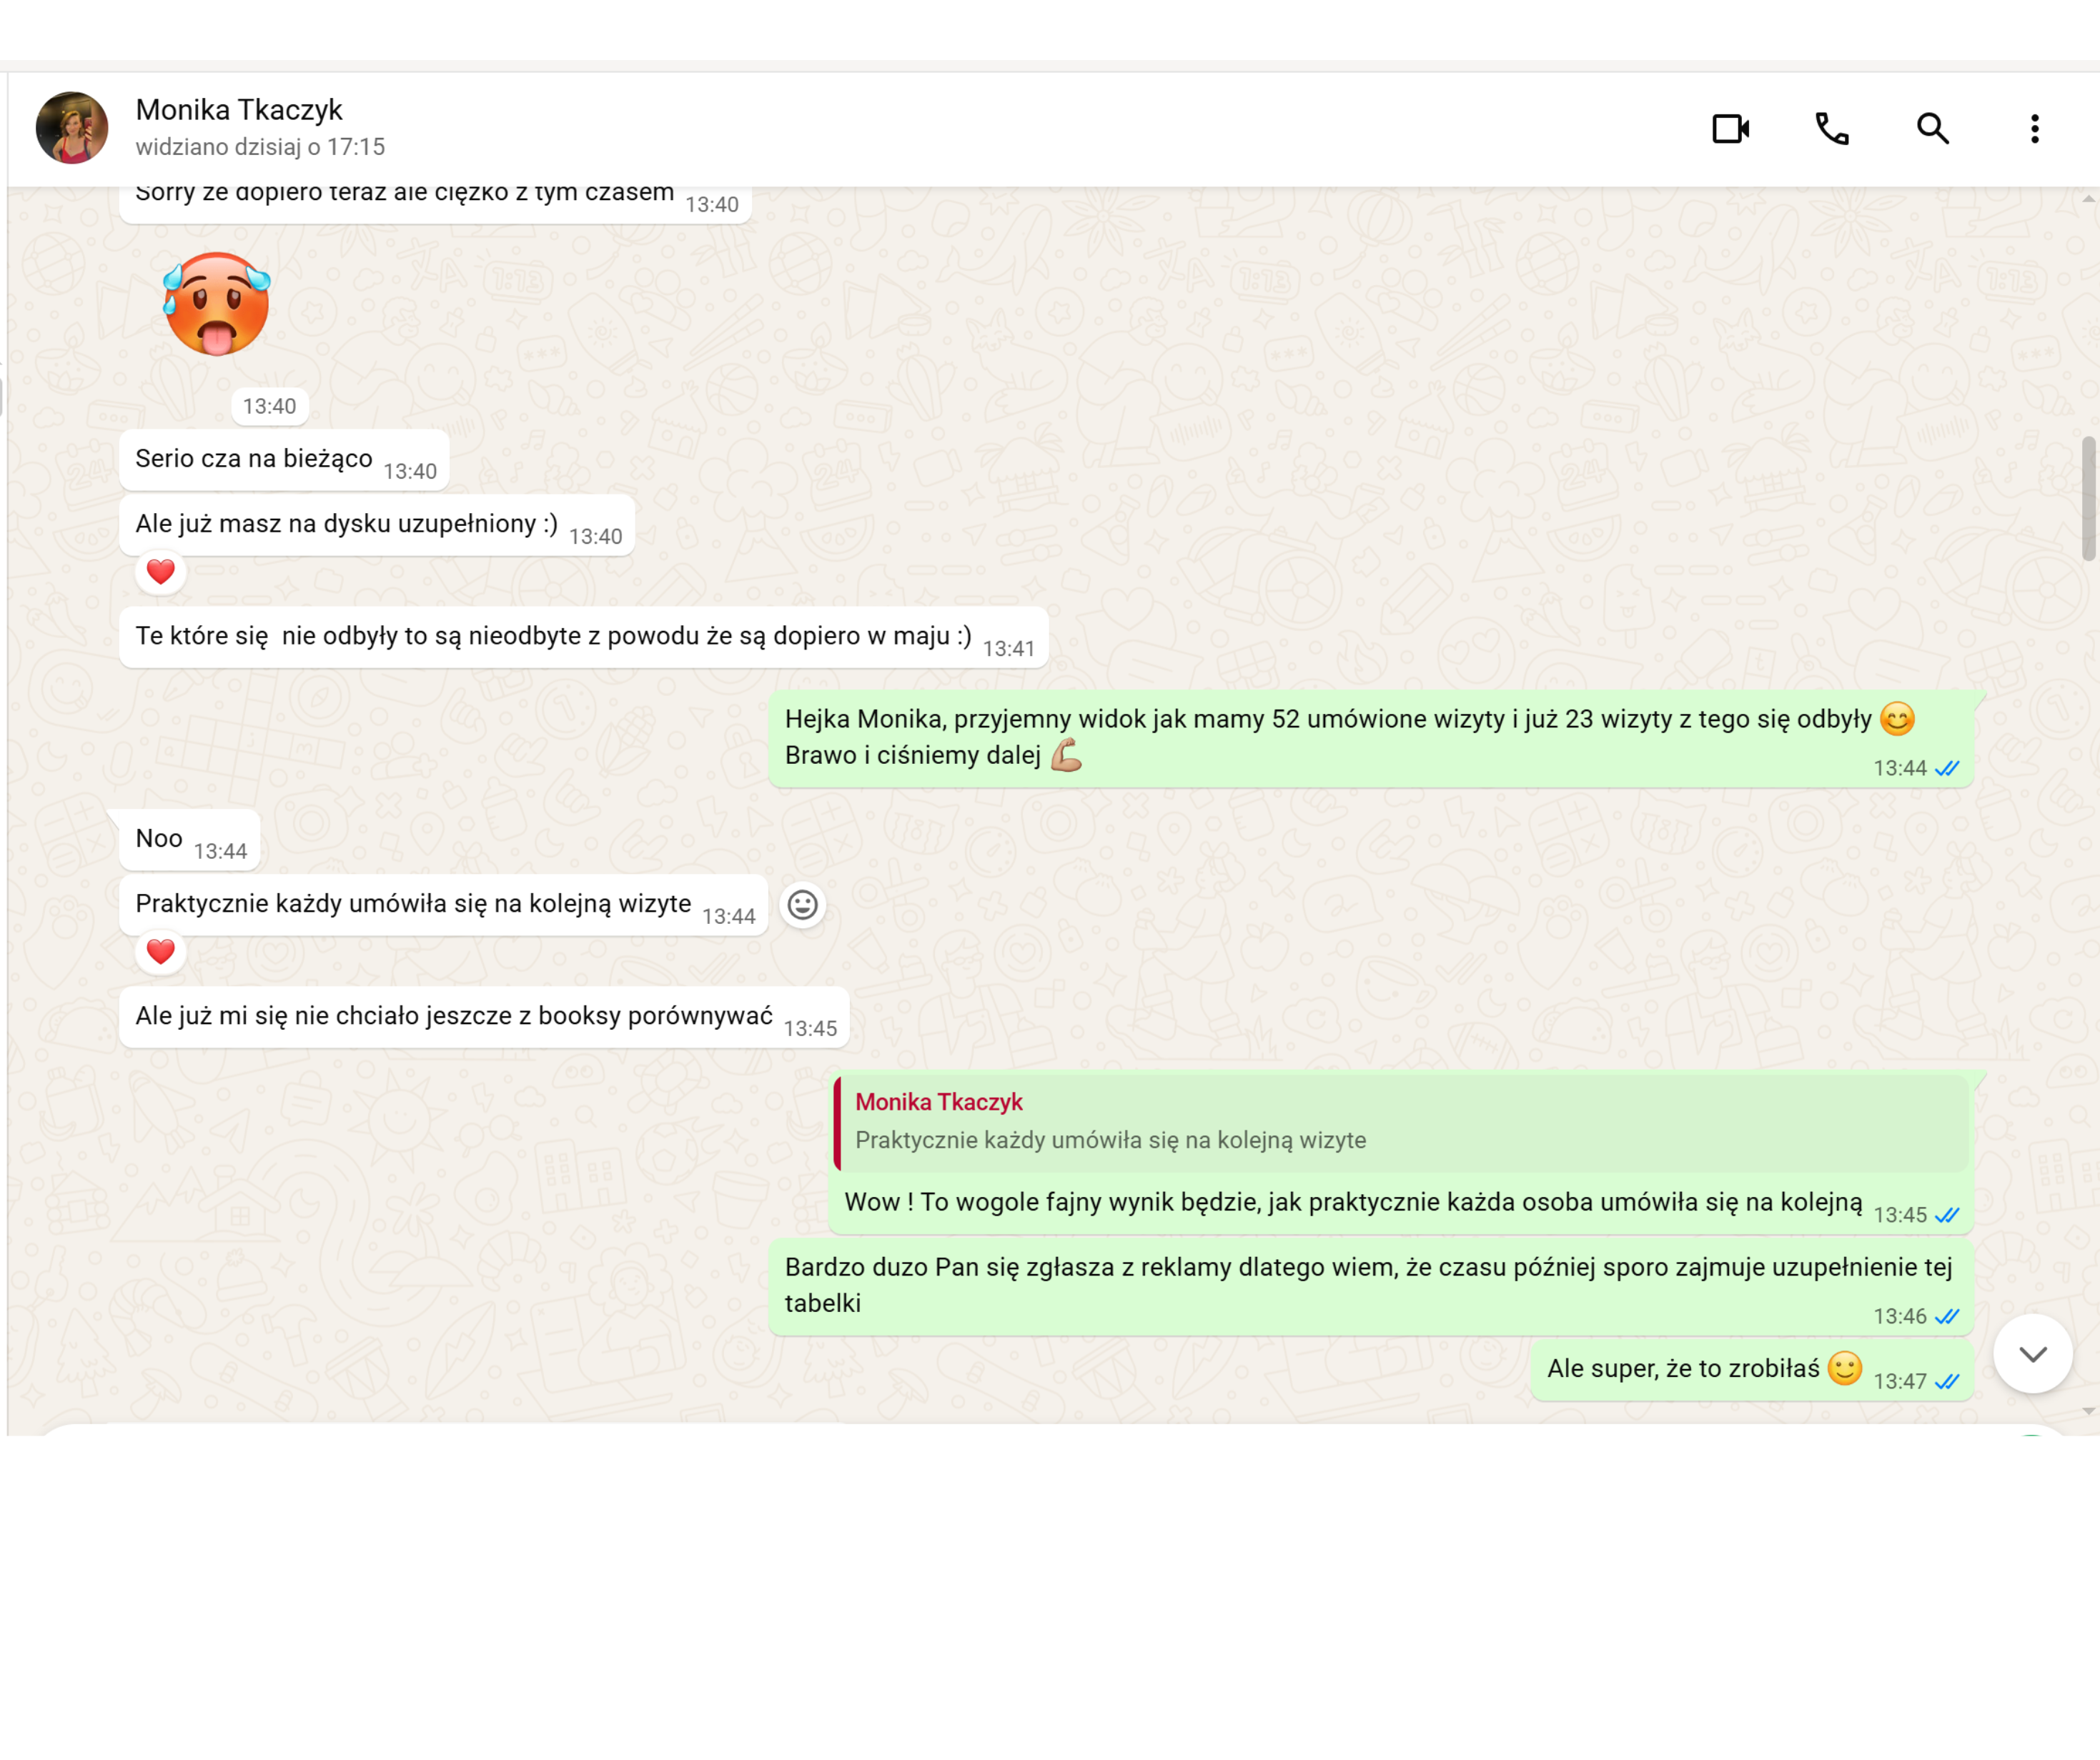This screenshot has height=1760, width=2100.
Task: Click read-receipt ticks on 13:46 message
Action: click(1947, 1317)
